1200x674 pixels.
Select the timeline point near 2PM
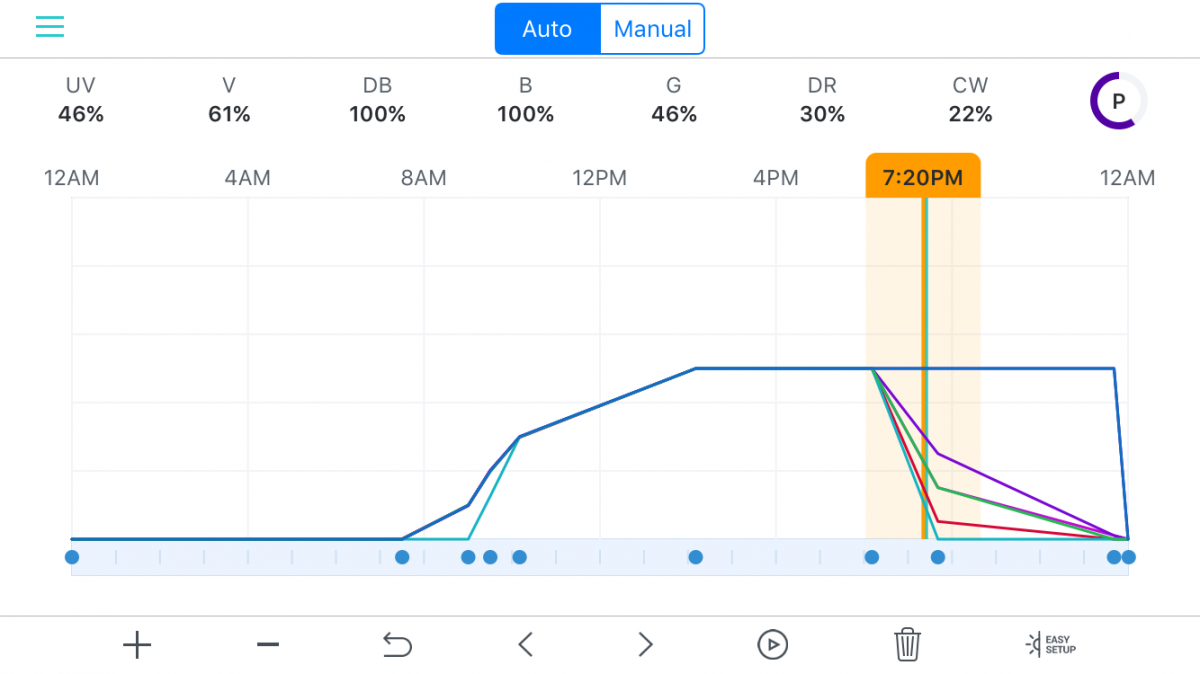(x=696, y=557)
